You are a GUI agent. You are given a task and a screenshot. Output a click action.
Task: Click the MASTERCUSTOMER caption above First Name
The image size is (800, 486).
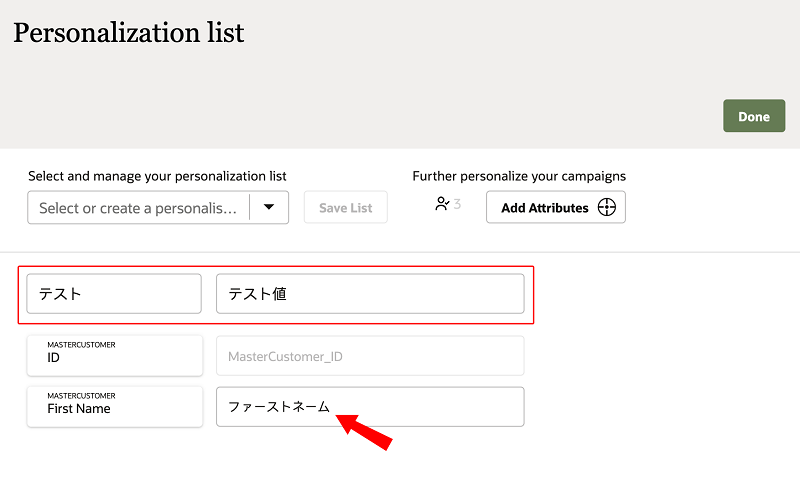tap(81, 395)
